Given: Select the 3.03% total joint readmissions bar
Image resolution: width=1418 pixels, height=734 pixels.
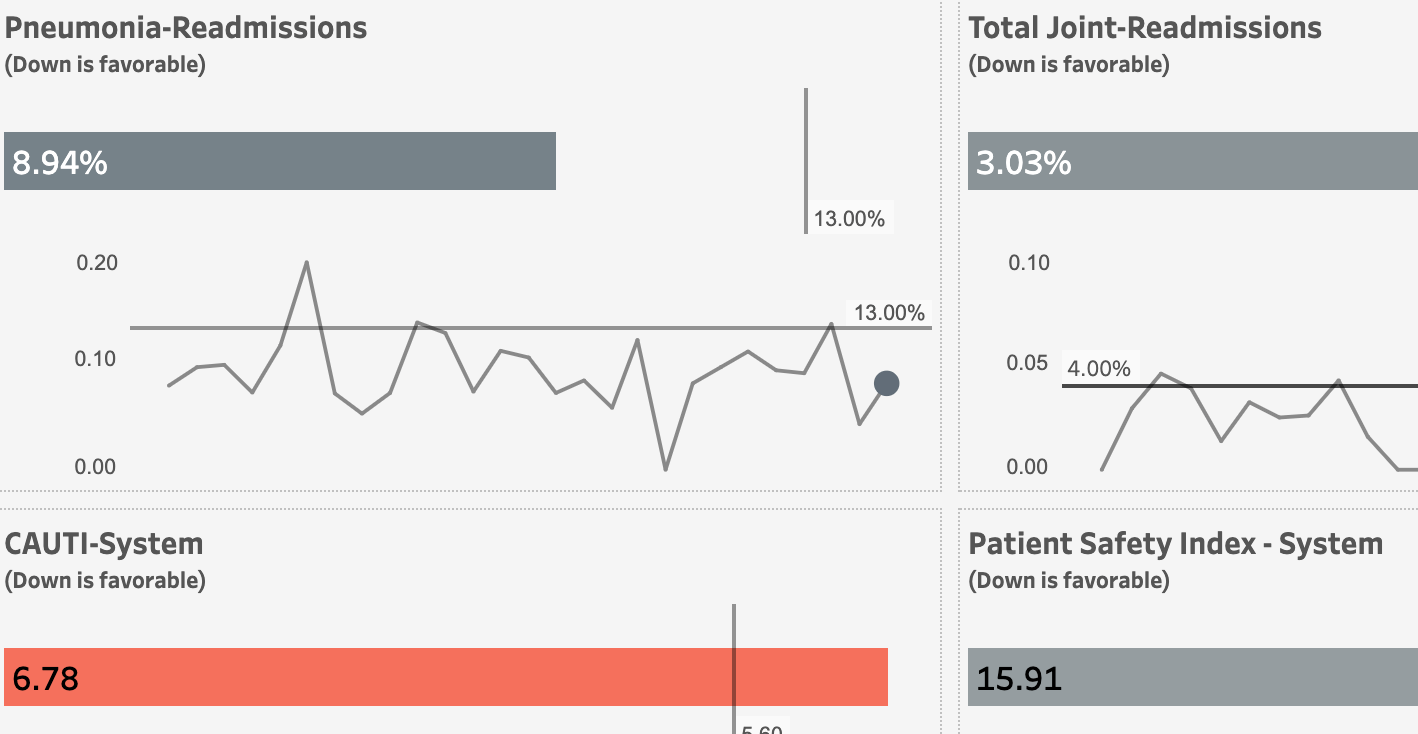Looking at the screenshot, I should point(1192,161).
